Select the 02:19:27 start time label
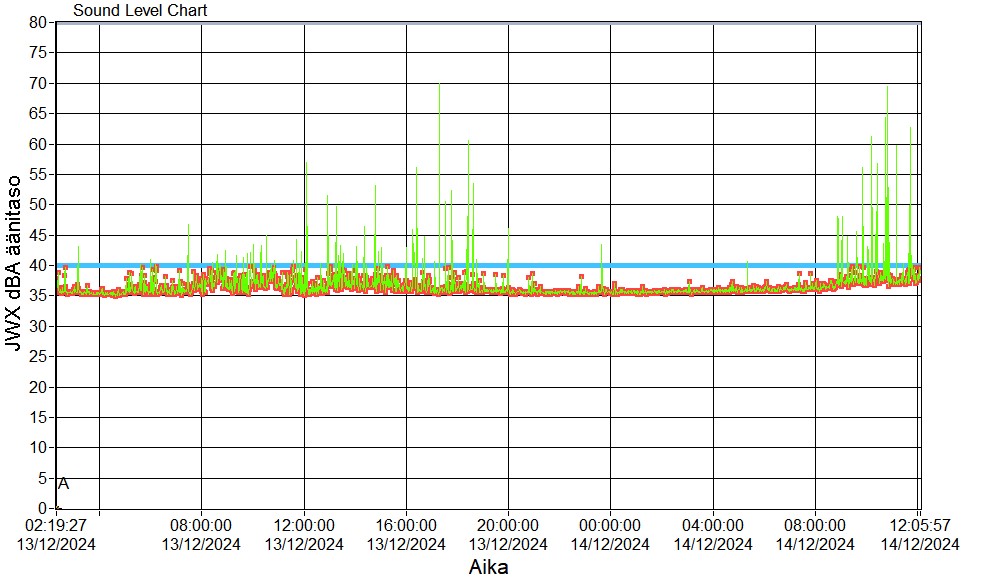This screenshot has height=588, width=990. [56, 525]
